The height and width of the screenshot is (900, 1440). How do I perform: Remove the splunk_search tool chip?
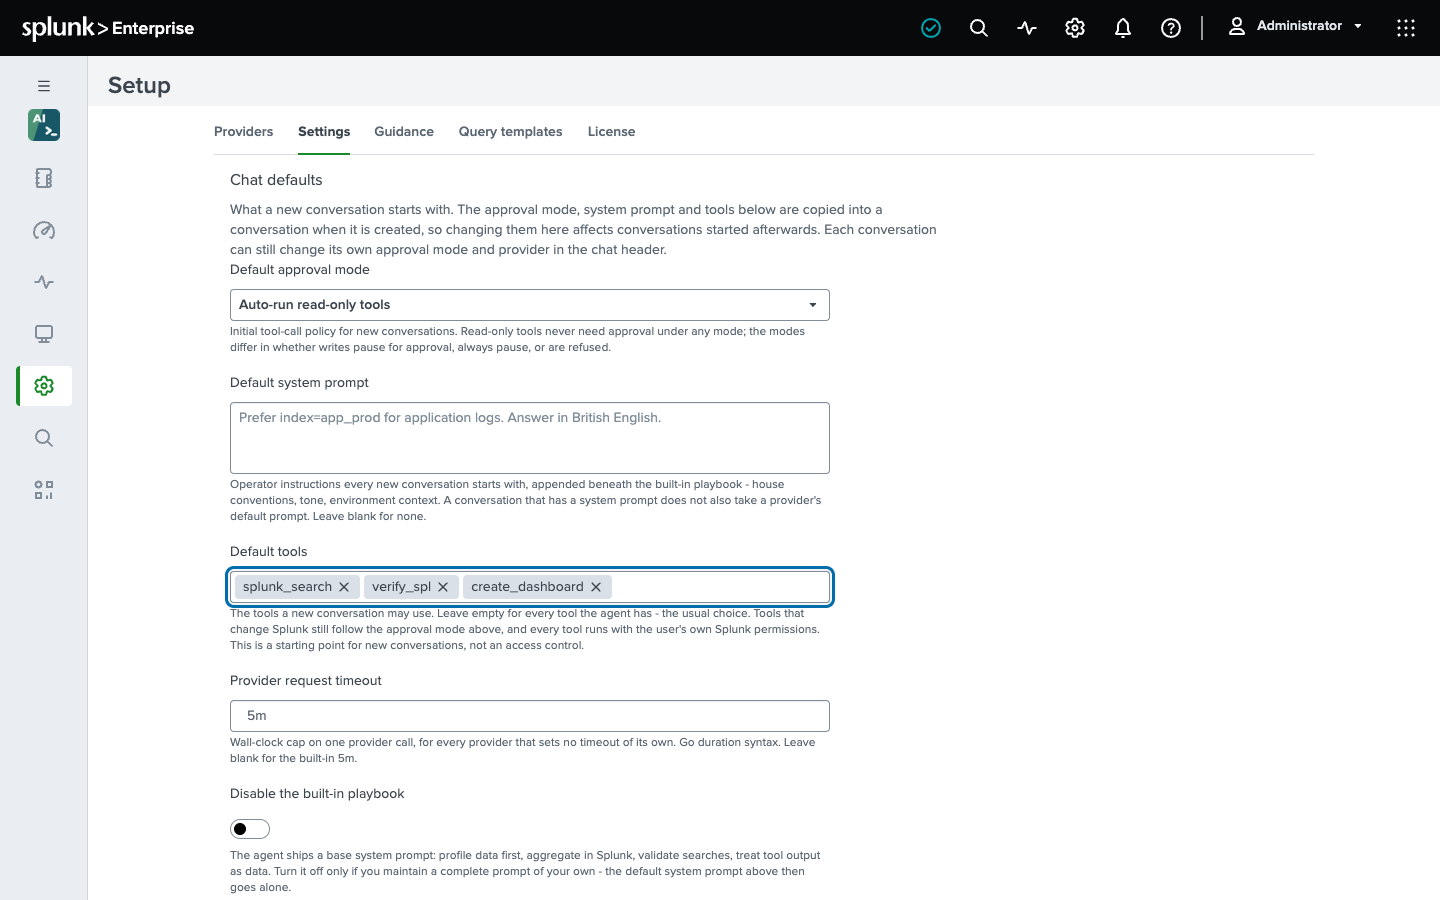344,587
